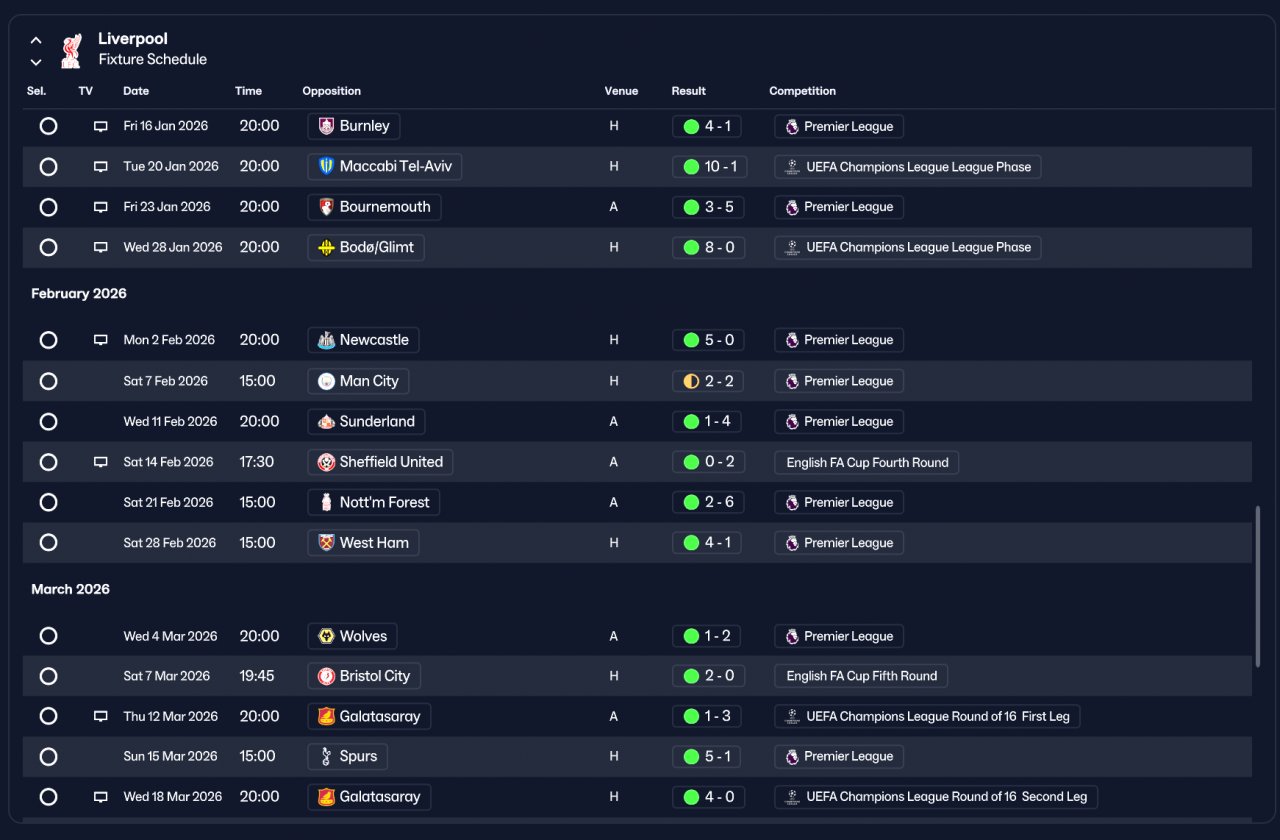Click the vertical scrollbar thumb

[x=1258, y=586]
